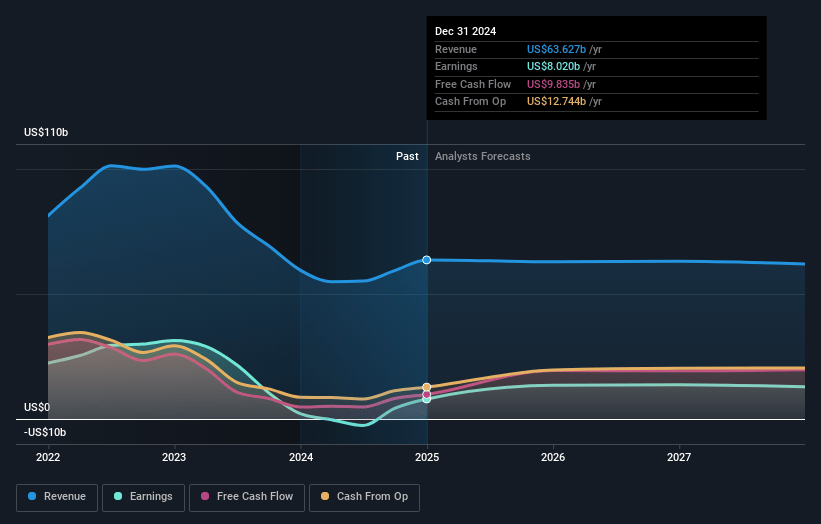Click the Earnings row label in tooltip
Screen dimensions: 821x524
coord(456,66)
